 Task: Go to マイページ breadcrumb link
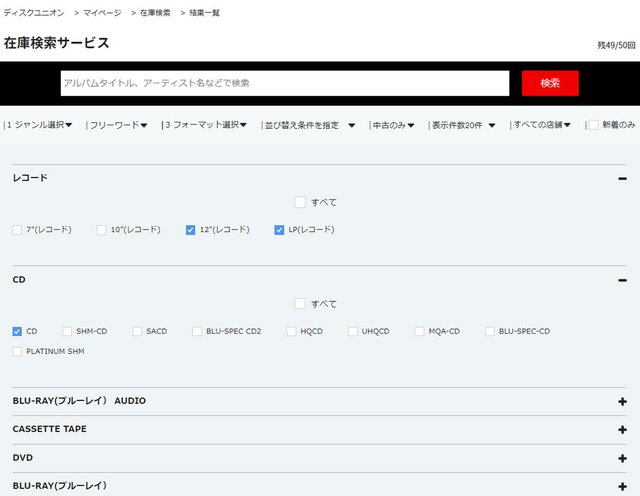coord(102,13)
